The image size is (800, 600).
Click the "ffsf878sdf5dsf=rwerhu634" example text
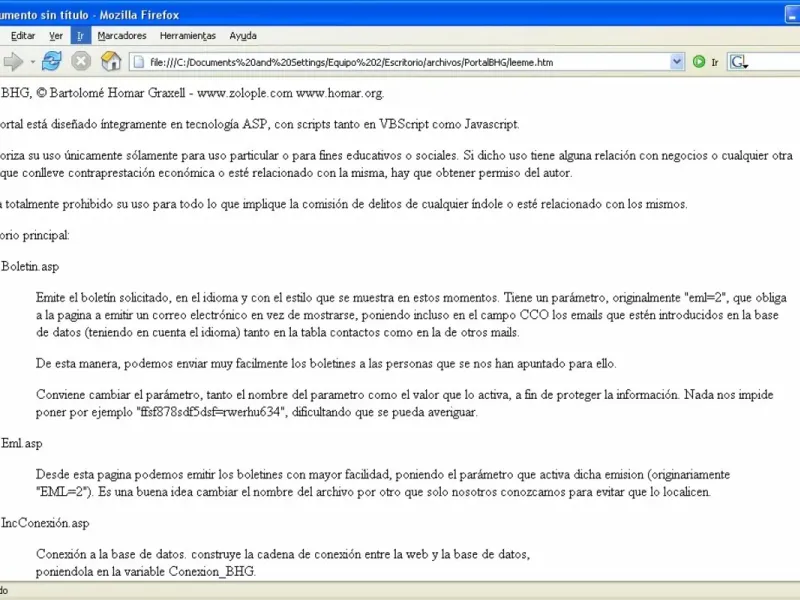pos(212,412)
